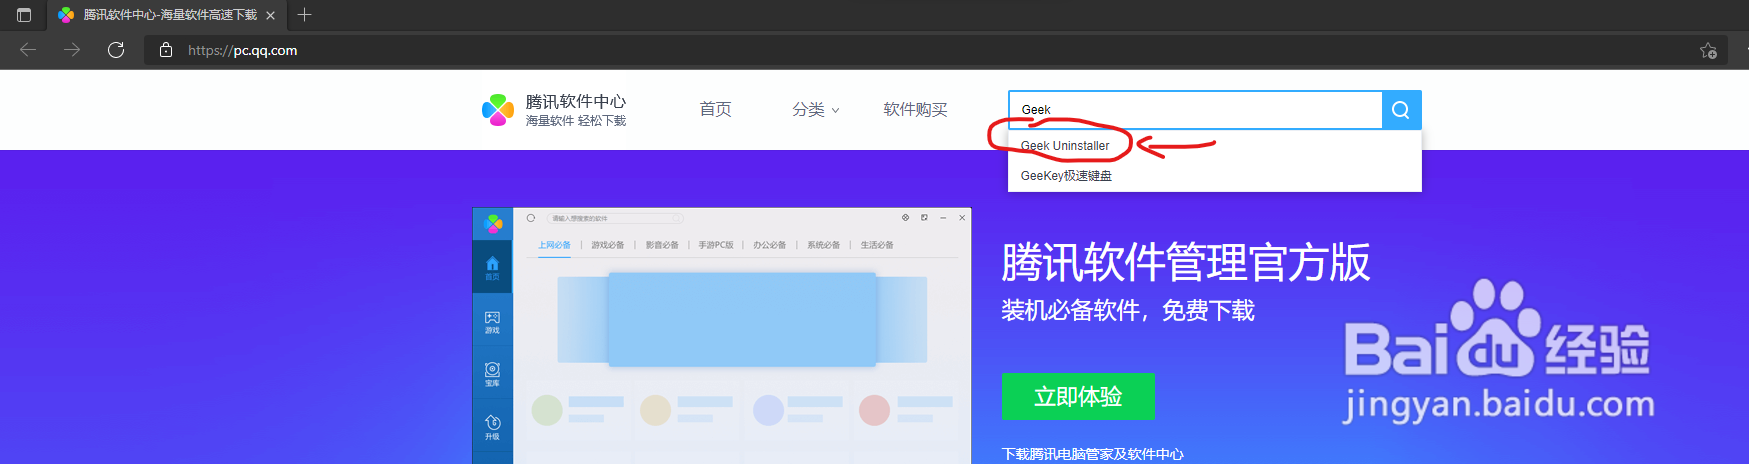Click into the search field containing Geek

(1195, 110)
